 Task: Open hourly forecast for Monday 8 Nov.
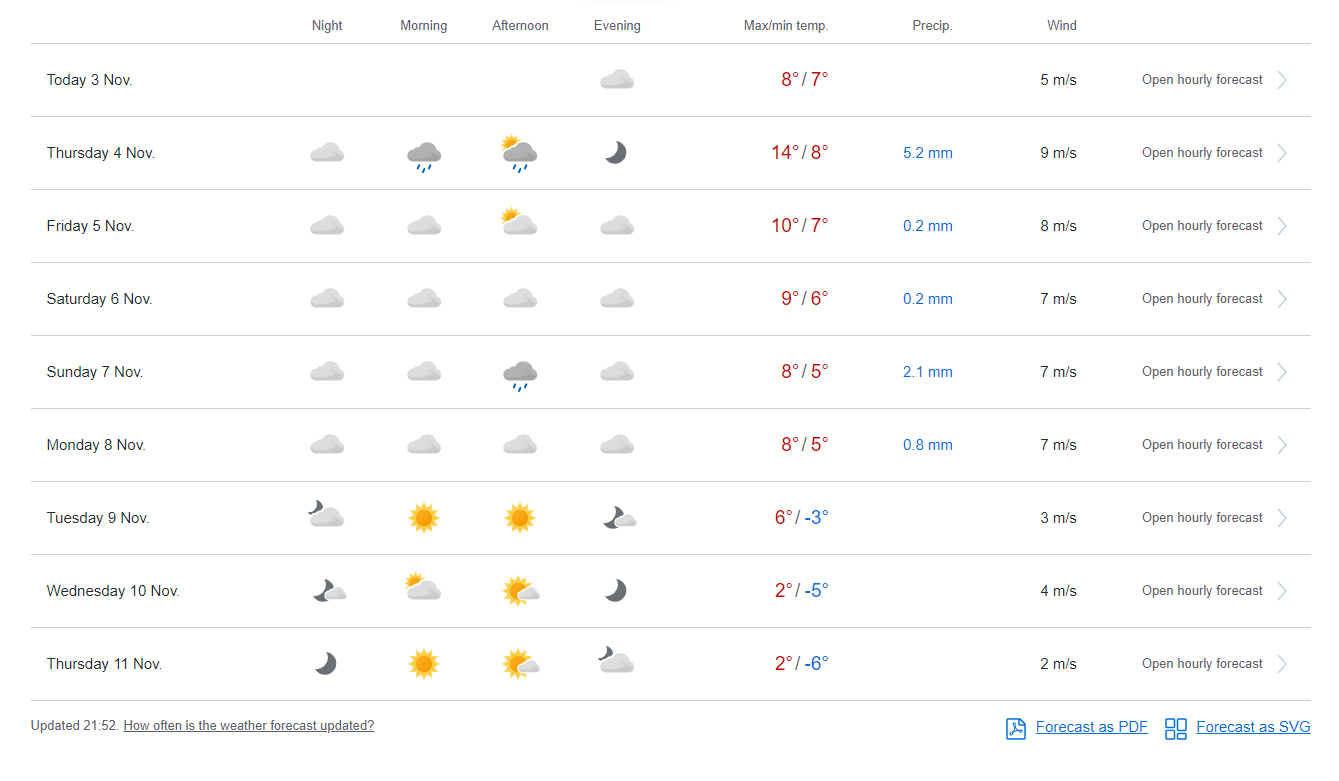point(1202,445)
